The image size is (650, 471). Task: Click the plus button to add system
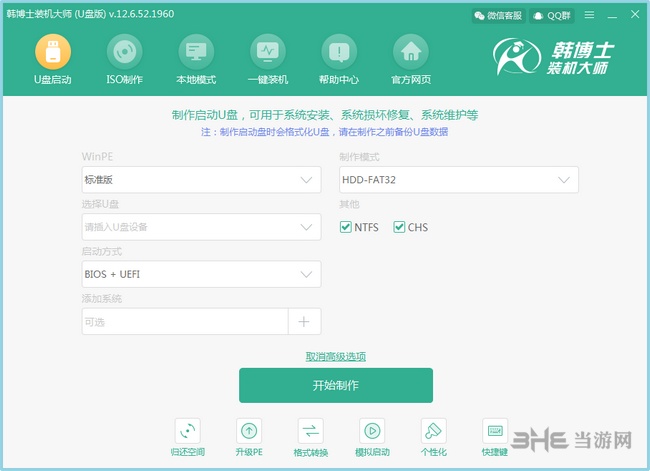304,321
